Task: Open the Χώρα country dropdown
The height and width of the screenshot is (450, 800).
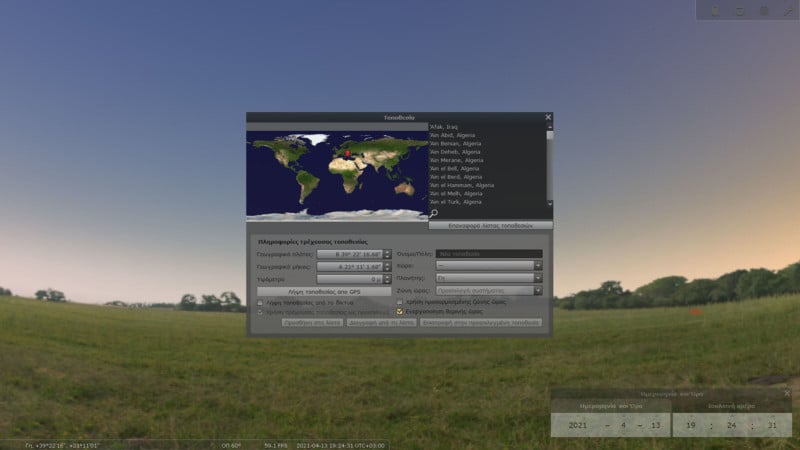Action: 489,266
